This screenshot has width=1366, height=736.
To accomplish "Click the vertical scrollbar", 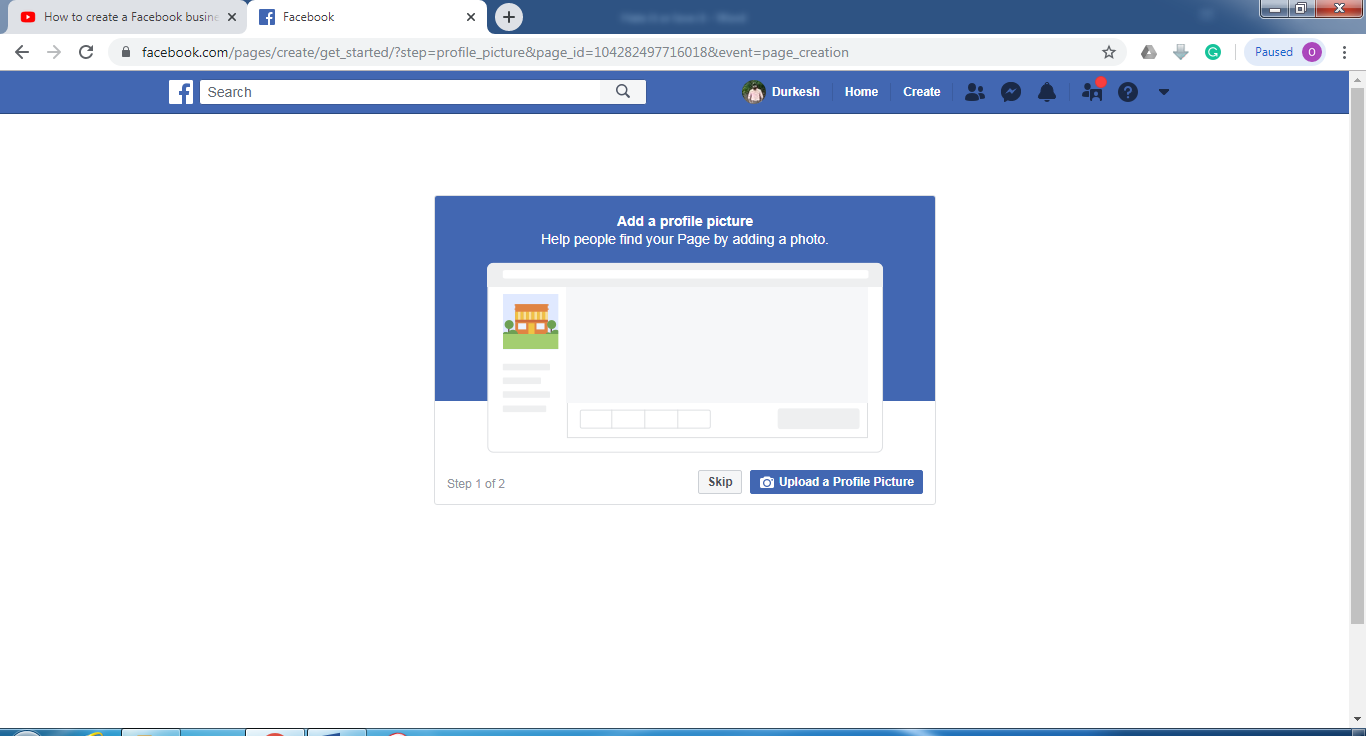I will pyautogui.click(x=1357, y=355).
